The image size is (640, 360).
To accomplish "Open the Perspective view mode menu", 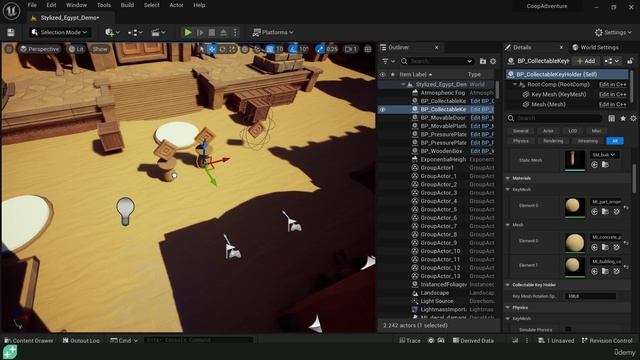I will click(40, 49).
